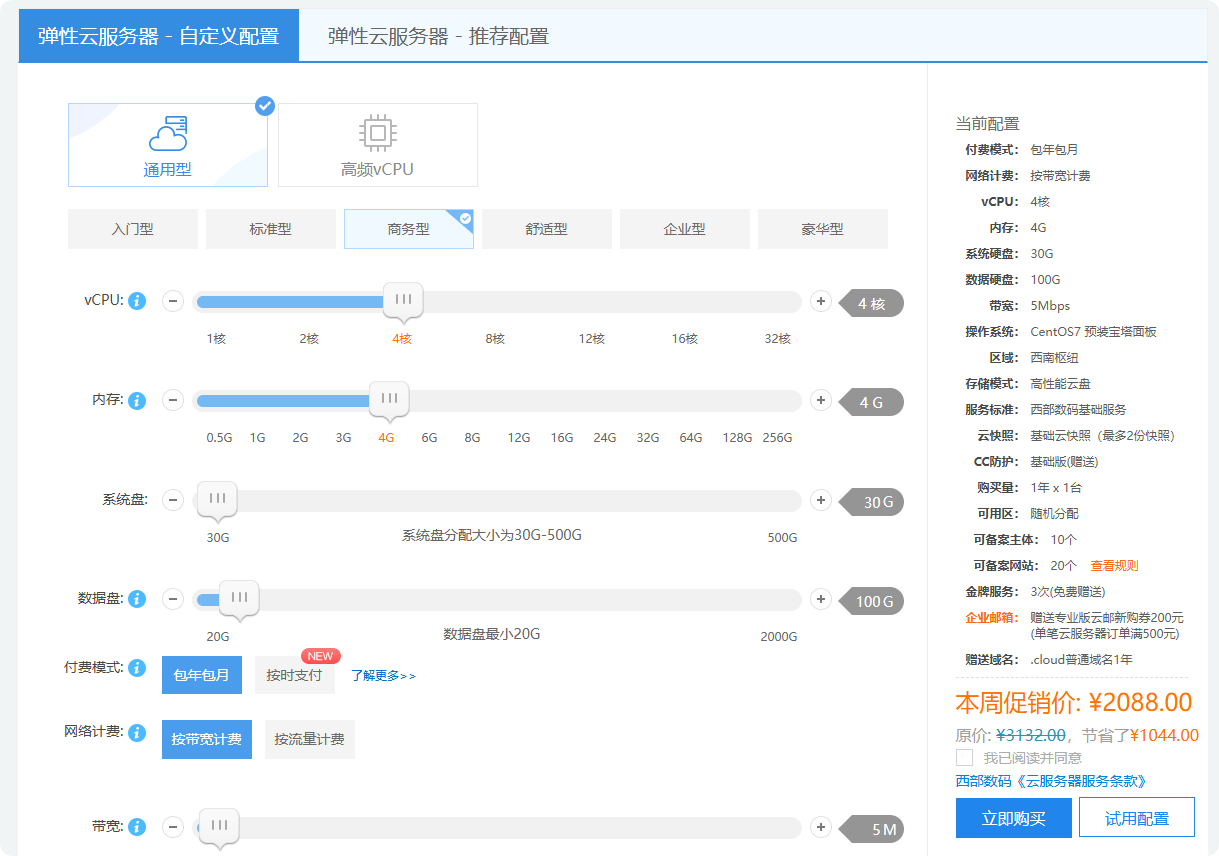Image resolution: width=1219 pixels, height=856 pixels.
Task: Click the 1核 mark on vCPU scale
Action: 216,339
